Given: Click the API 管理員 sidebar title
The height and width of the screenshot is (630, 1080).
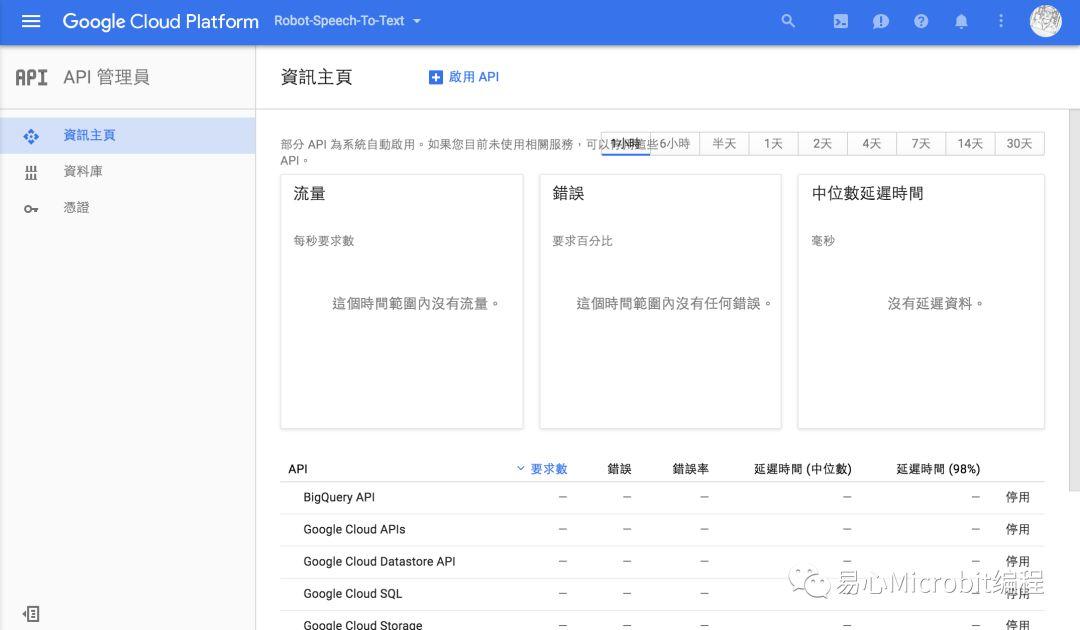Looking at the screenshot, I should point(107,77).
